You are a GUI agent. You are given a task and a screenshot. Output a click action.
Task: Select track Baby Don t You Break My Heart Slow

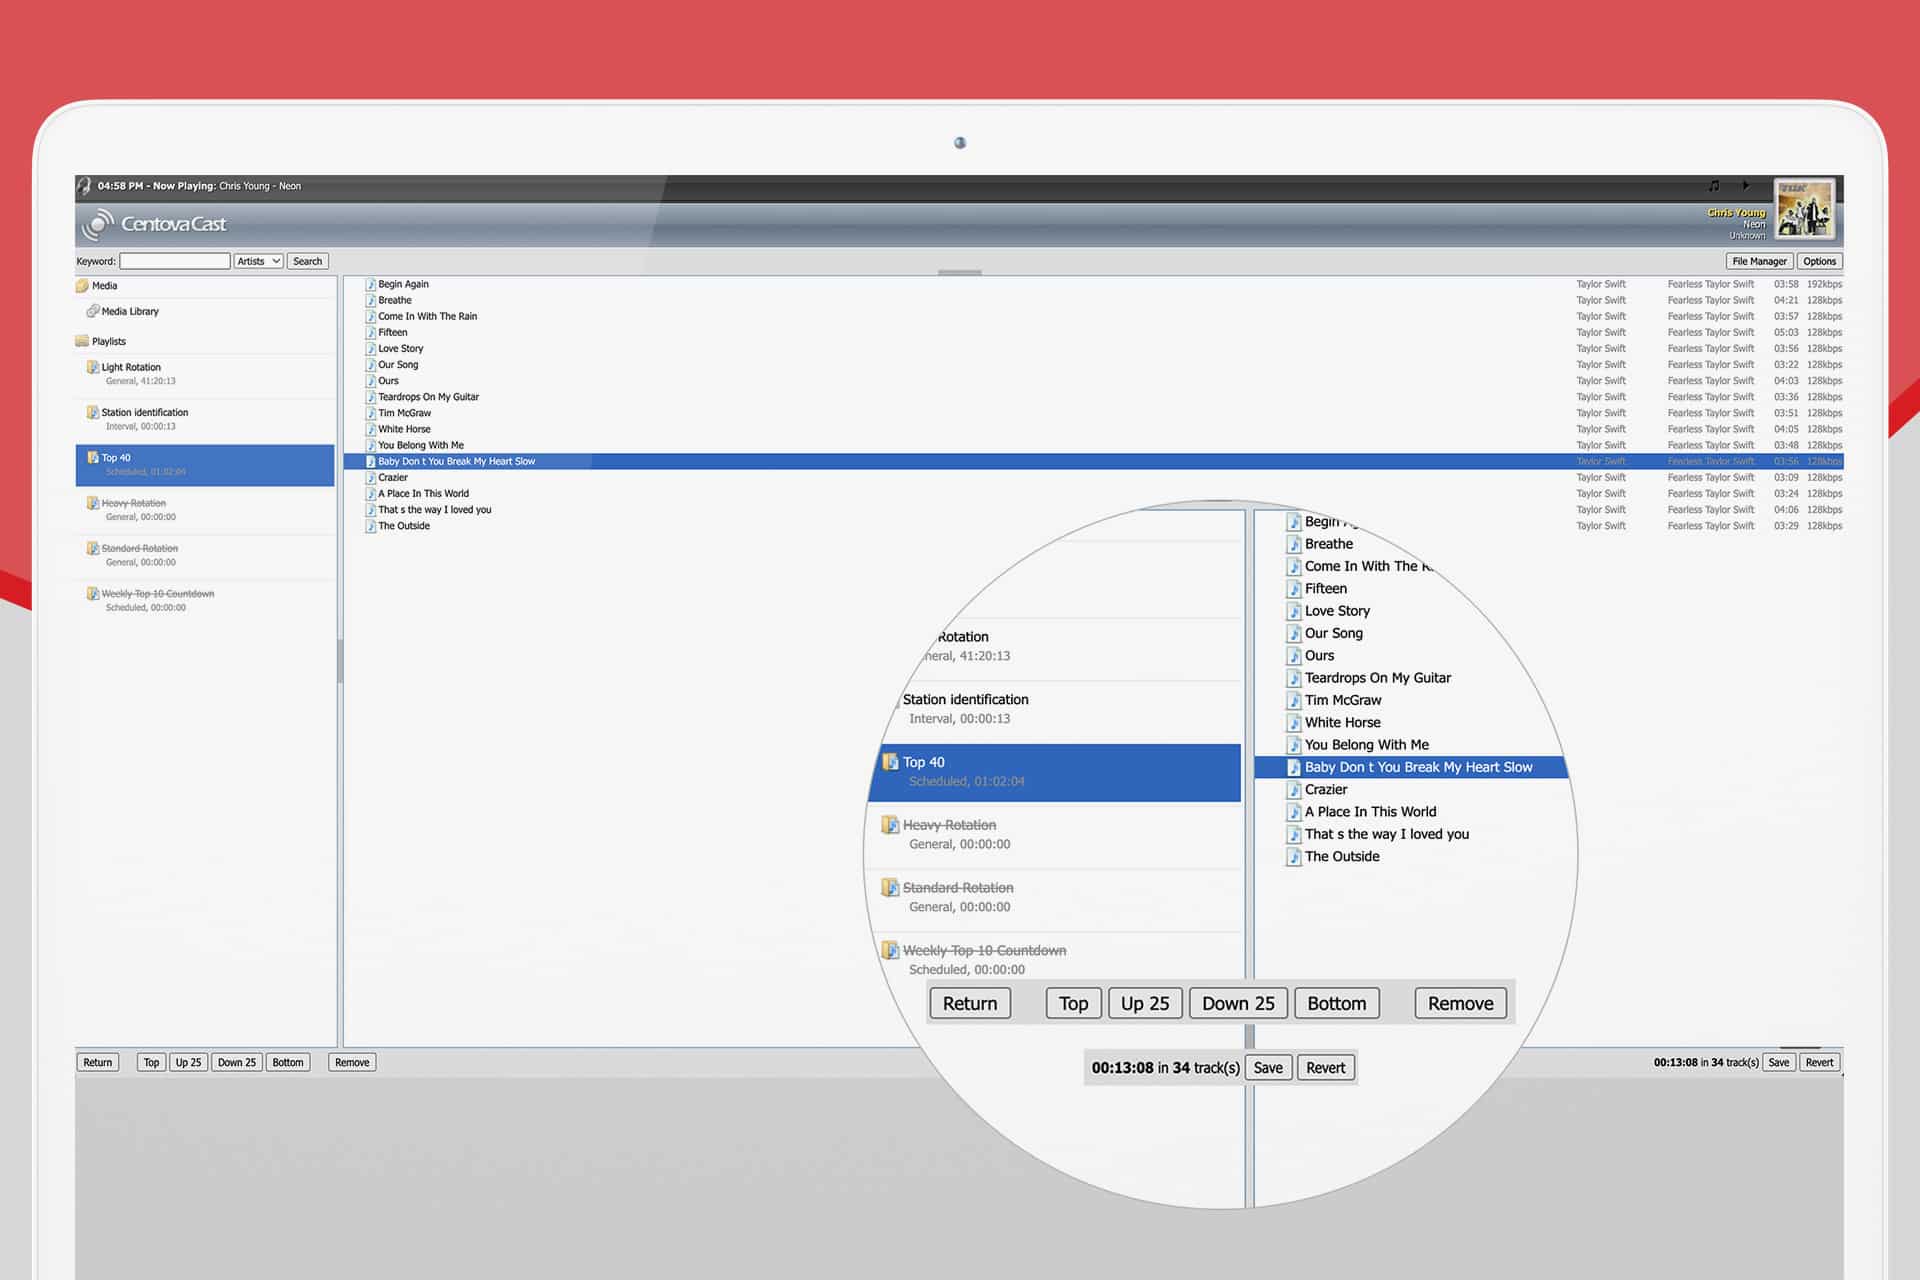pos(457,461)
